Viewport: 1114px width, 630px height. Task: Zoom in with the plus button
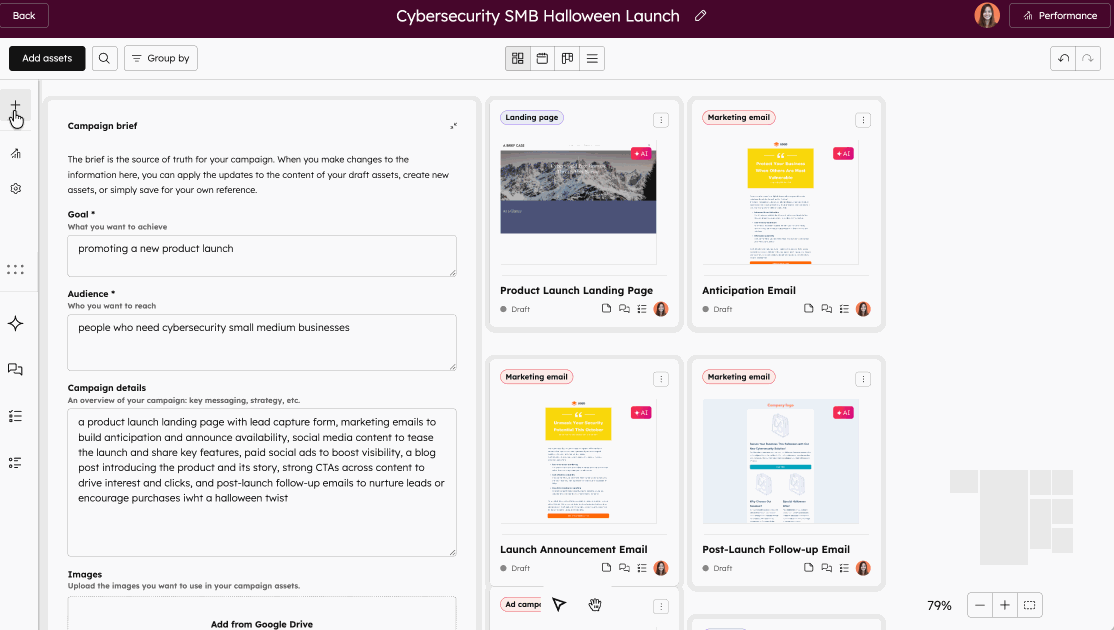point(1005,605)
